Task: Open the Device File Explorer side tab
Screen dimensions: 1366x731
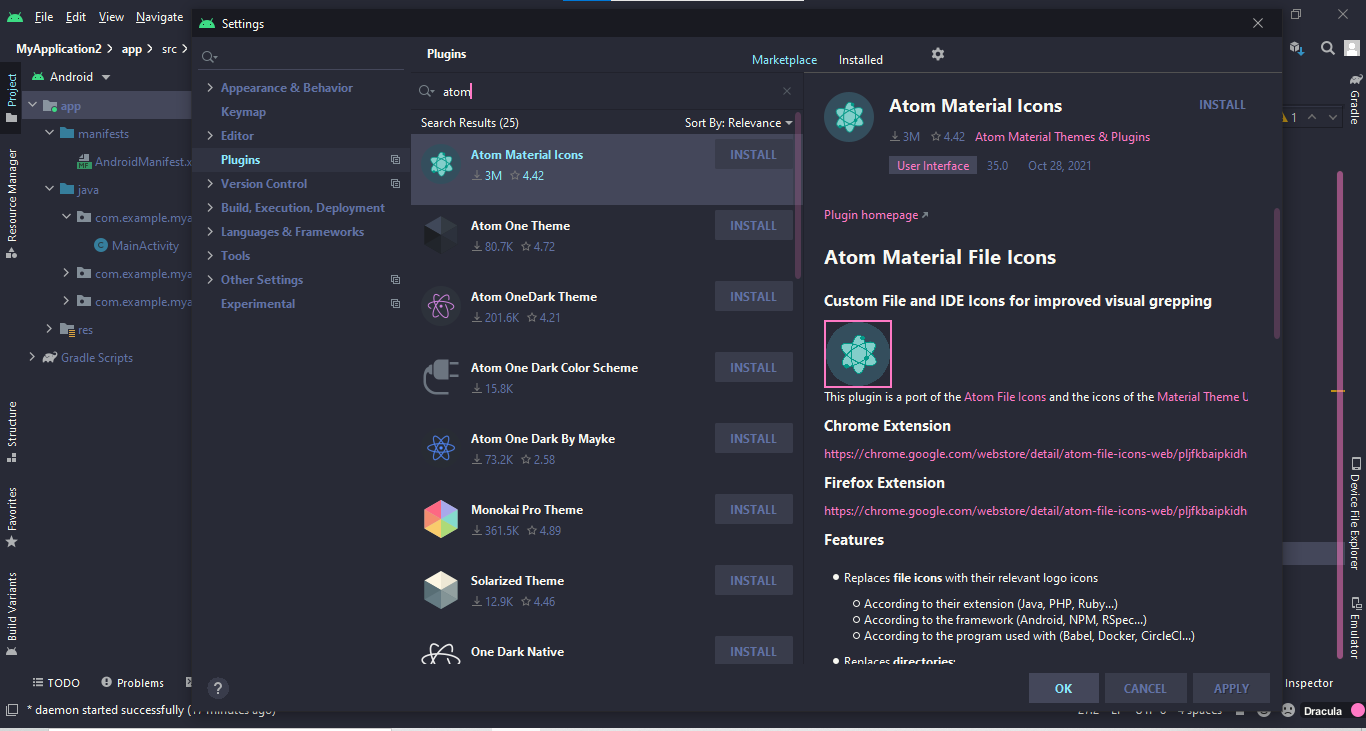Action: [1355, 513]
